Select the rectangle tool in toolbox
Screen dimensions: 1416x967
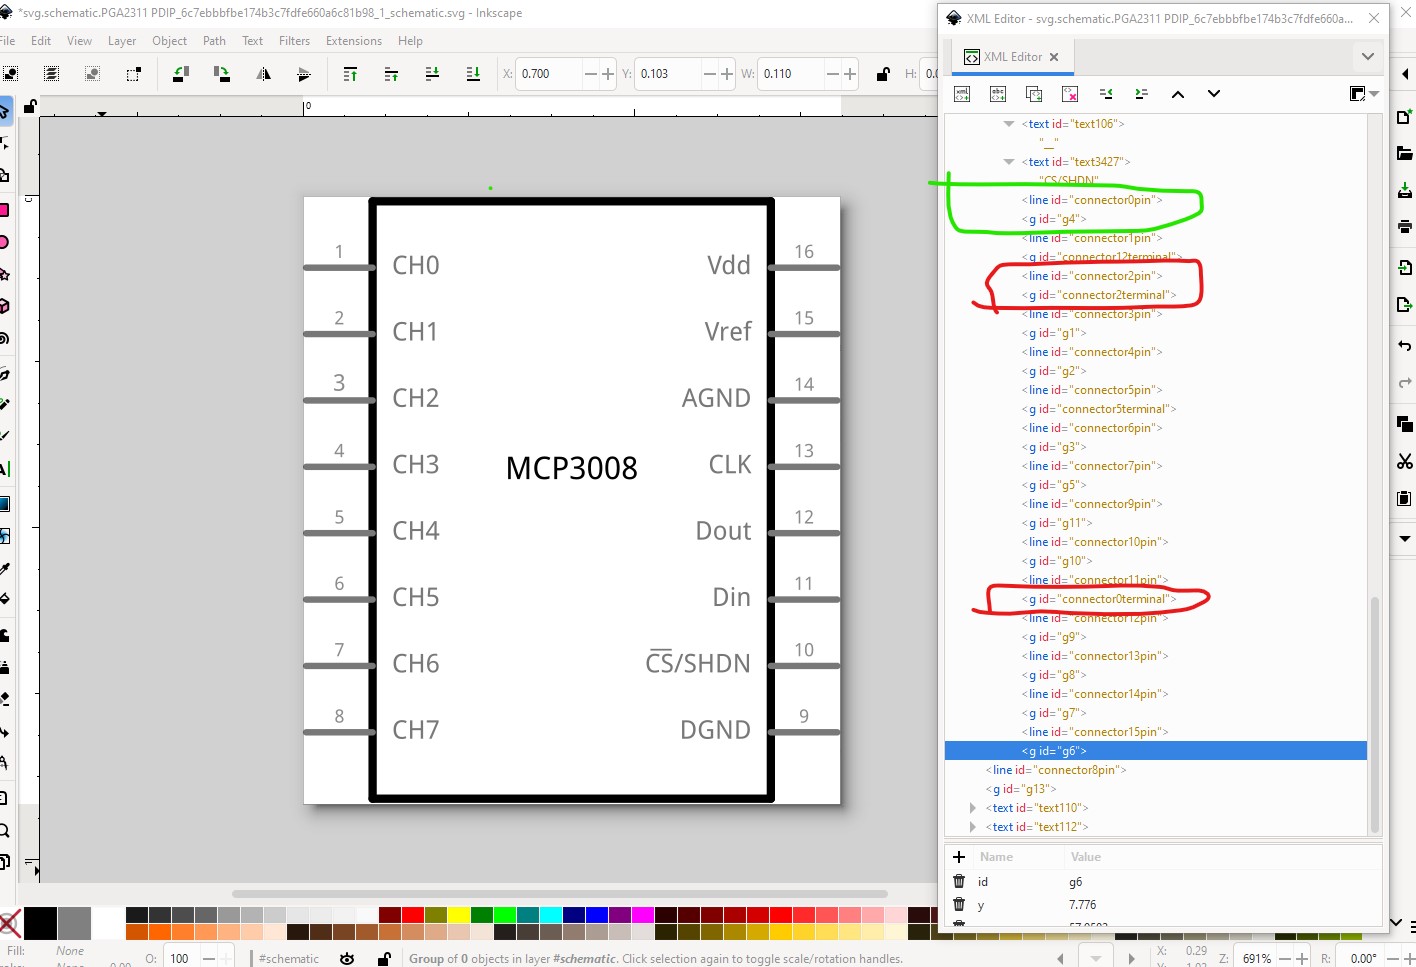coord(4,210)
